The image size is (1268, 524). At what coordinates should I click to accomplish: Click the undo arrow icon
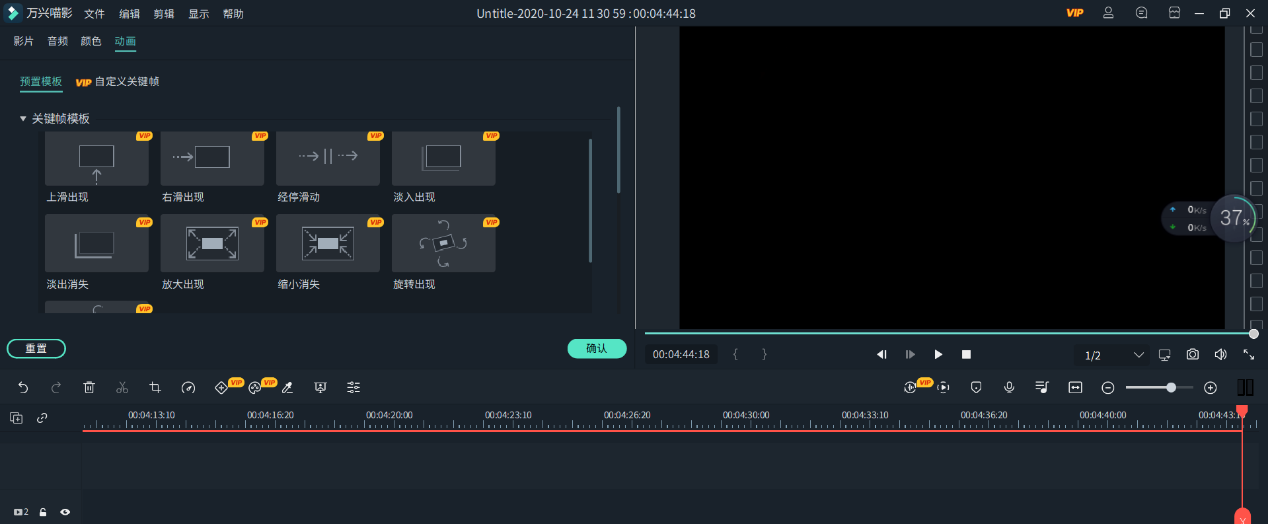tap(23, 387)
